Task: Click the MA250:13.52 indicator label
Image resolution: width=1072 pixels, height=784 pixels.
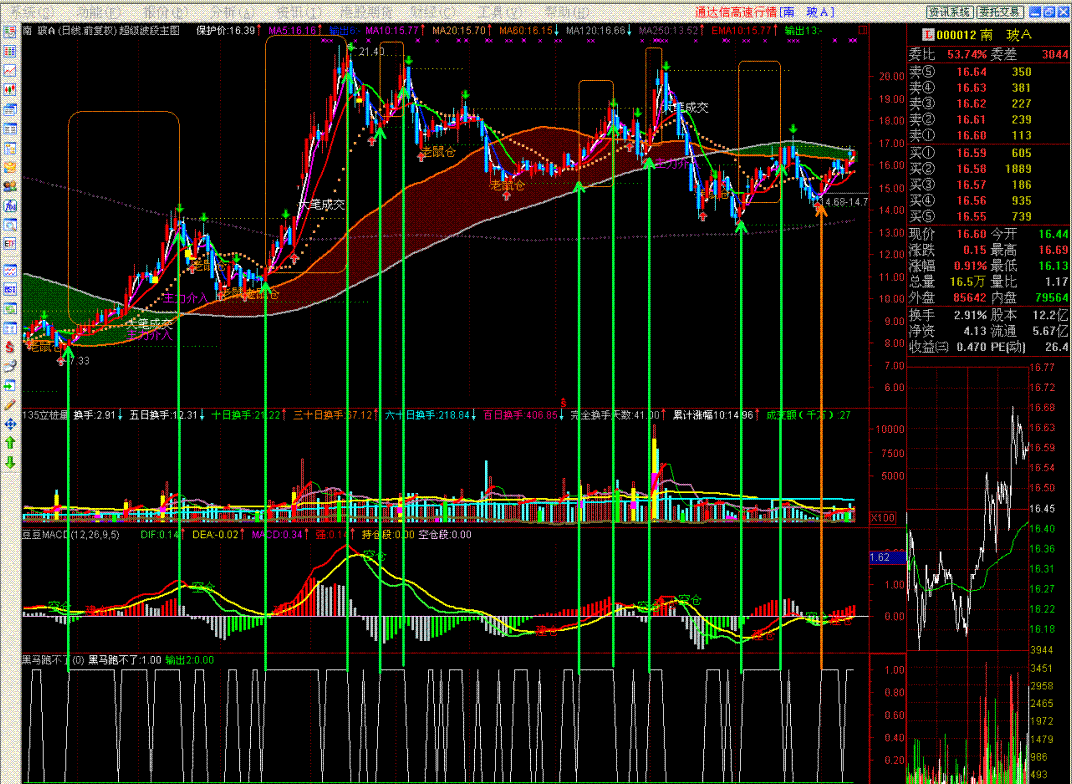Action: (669, 31)
